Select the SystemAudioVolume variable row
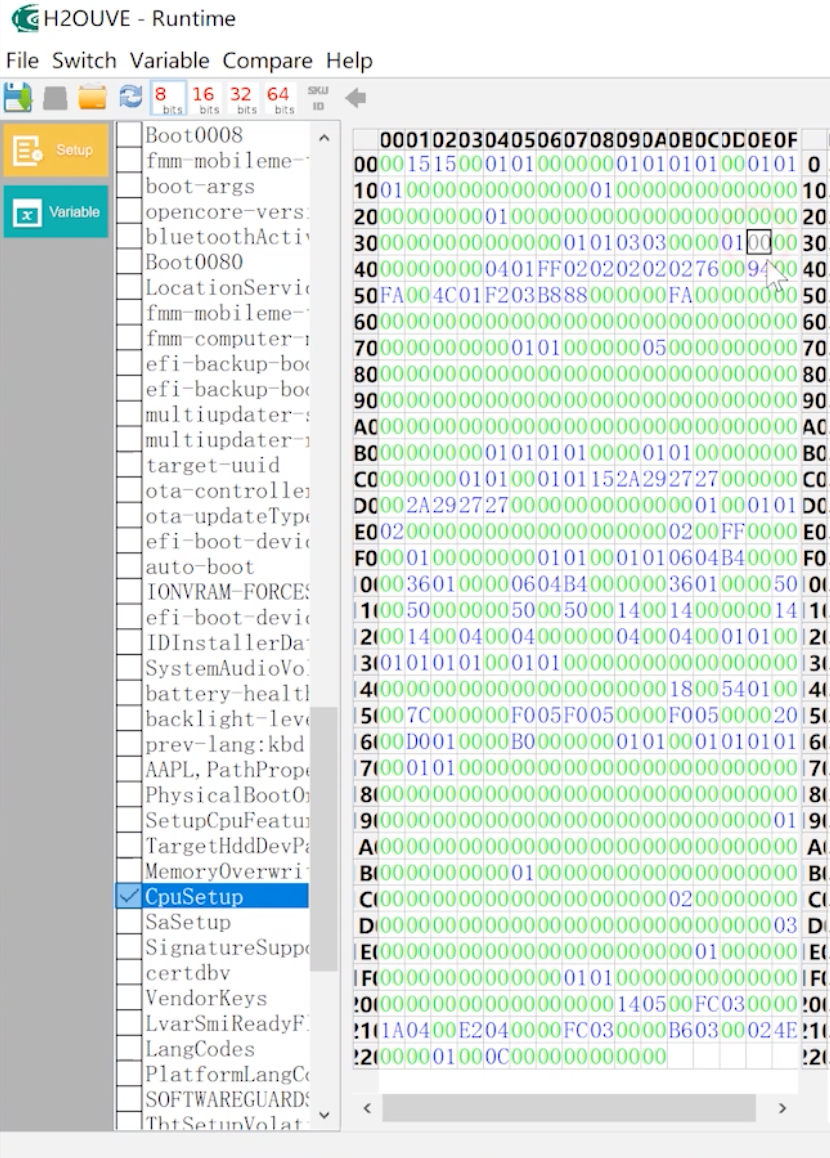830x1158 pixels. tap(226, 668)
